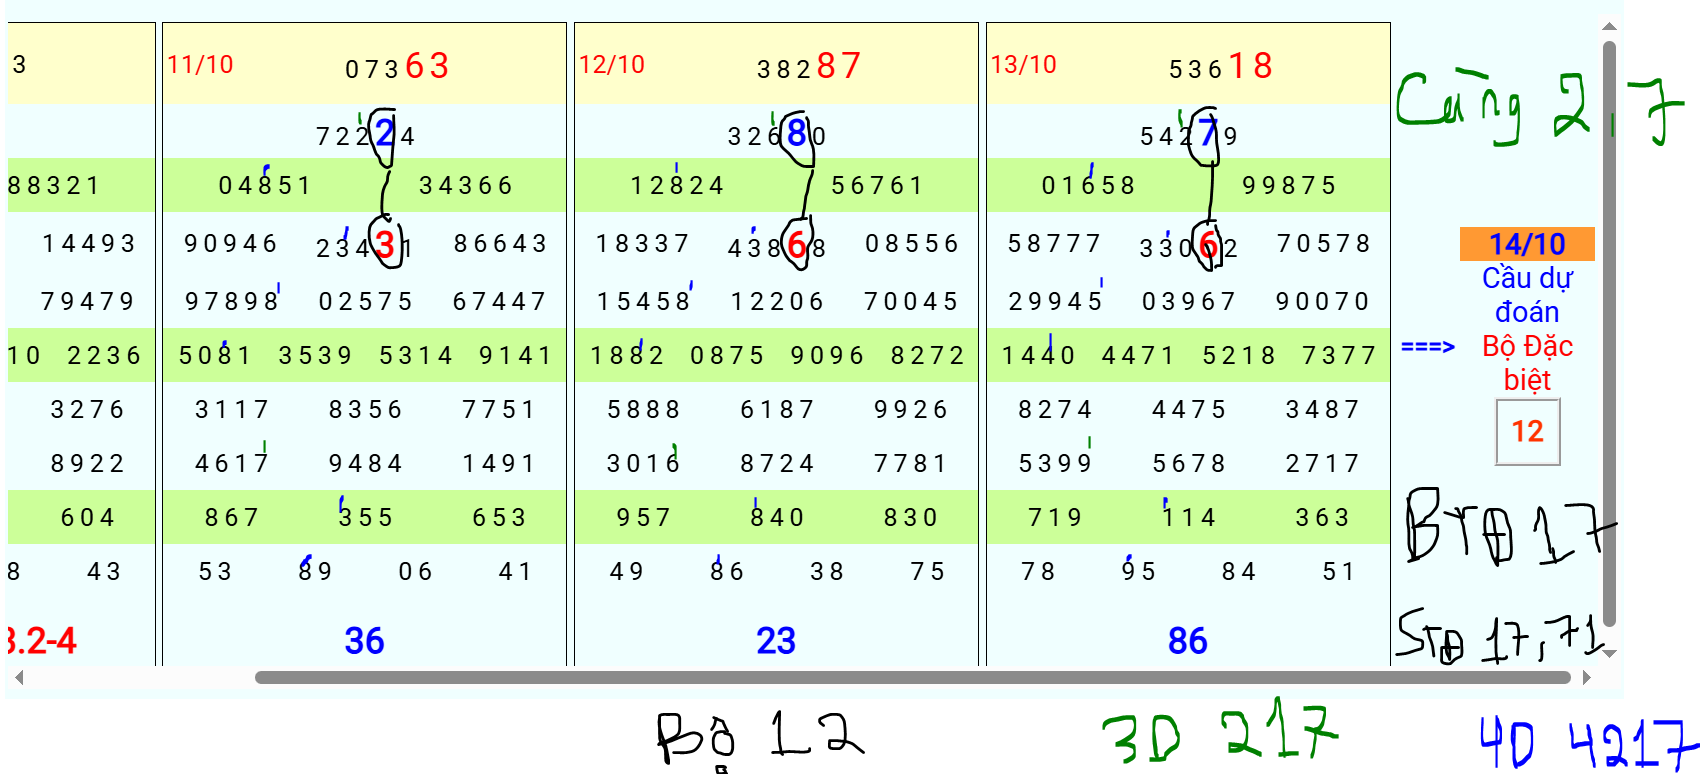Screen dimensions: 1700x774
Task: Click the three-digit result 957
Action: coord(644,518)
